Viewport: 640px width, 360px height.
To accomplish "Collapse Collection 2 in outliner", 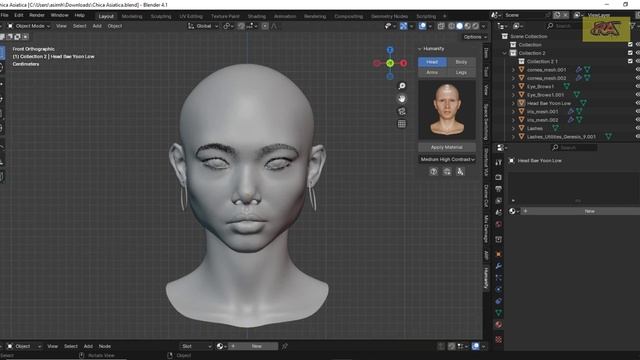I will [504, 53].
